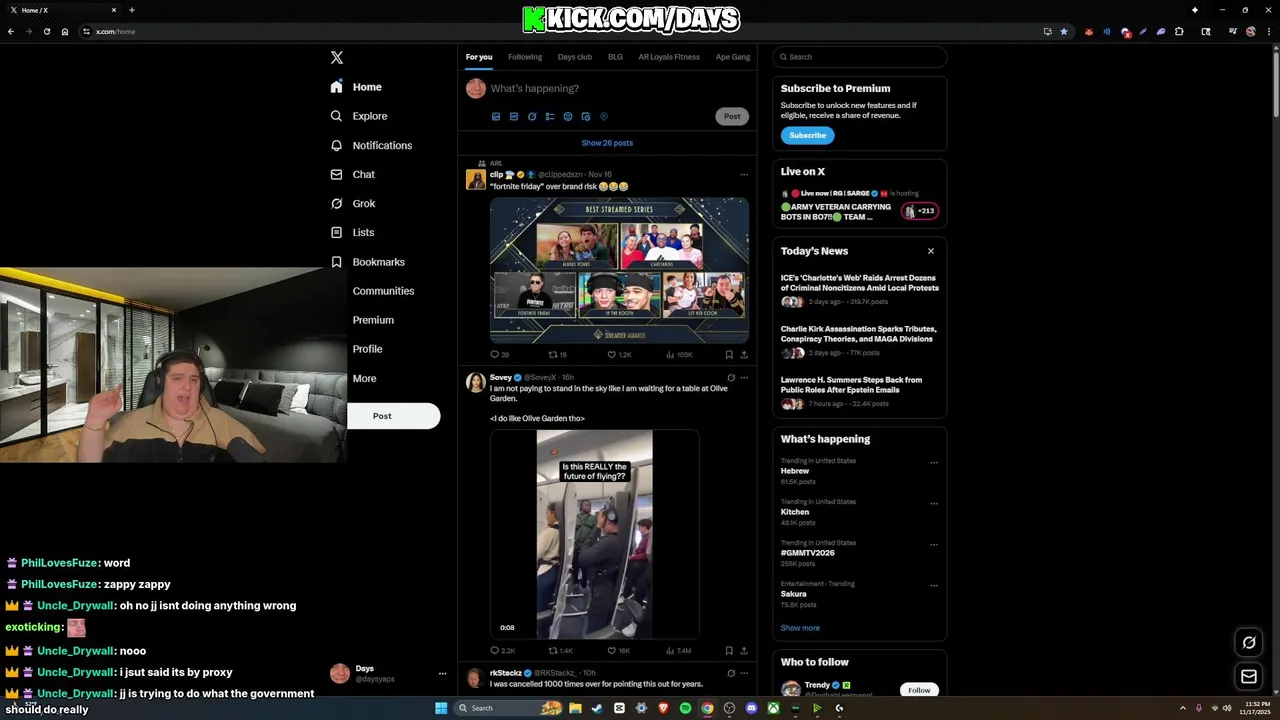Open more options for Kitchen trend
This screenshot has height=720, width=1280.
tap(934, 504)
